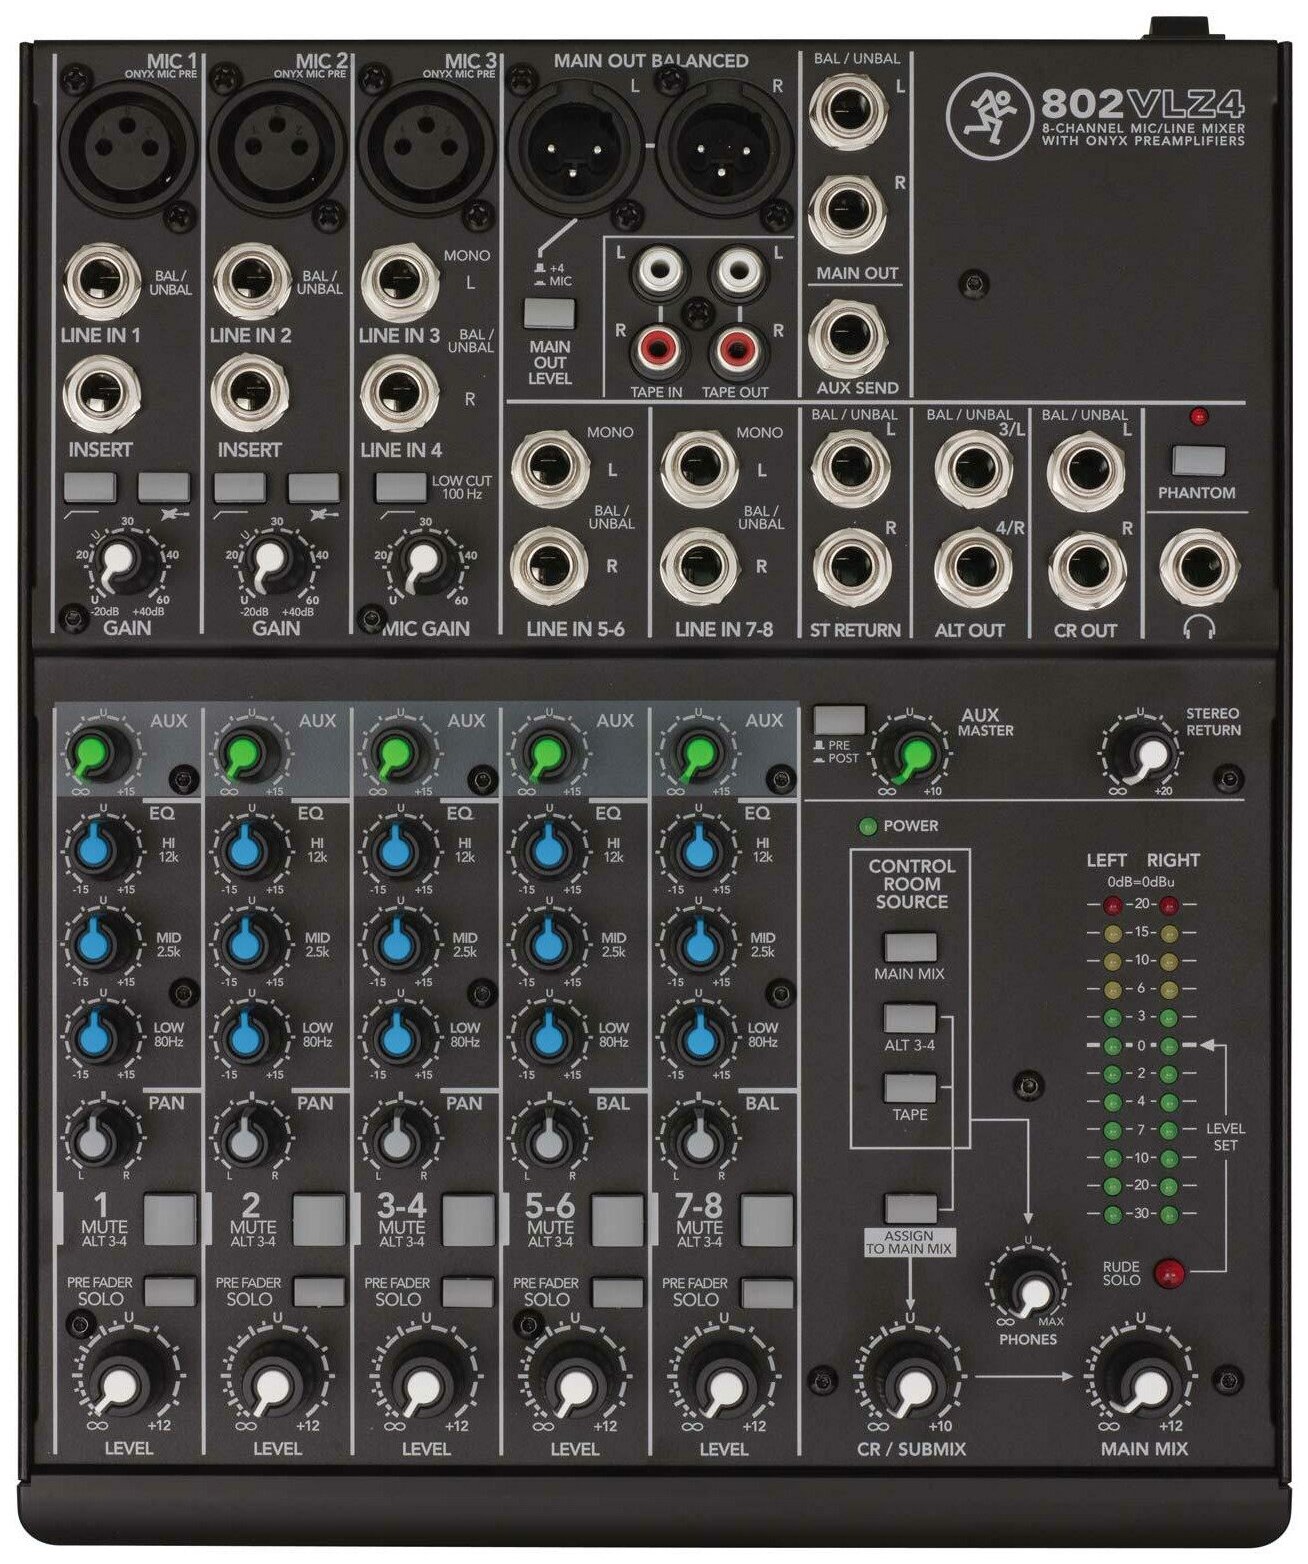Click the CR OUT left jack

click(1087, 469)
